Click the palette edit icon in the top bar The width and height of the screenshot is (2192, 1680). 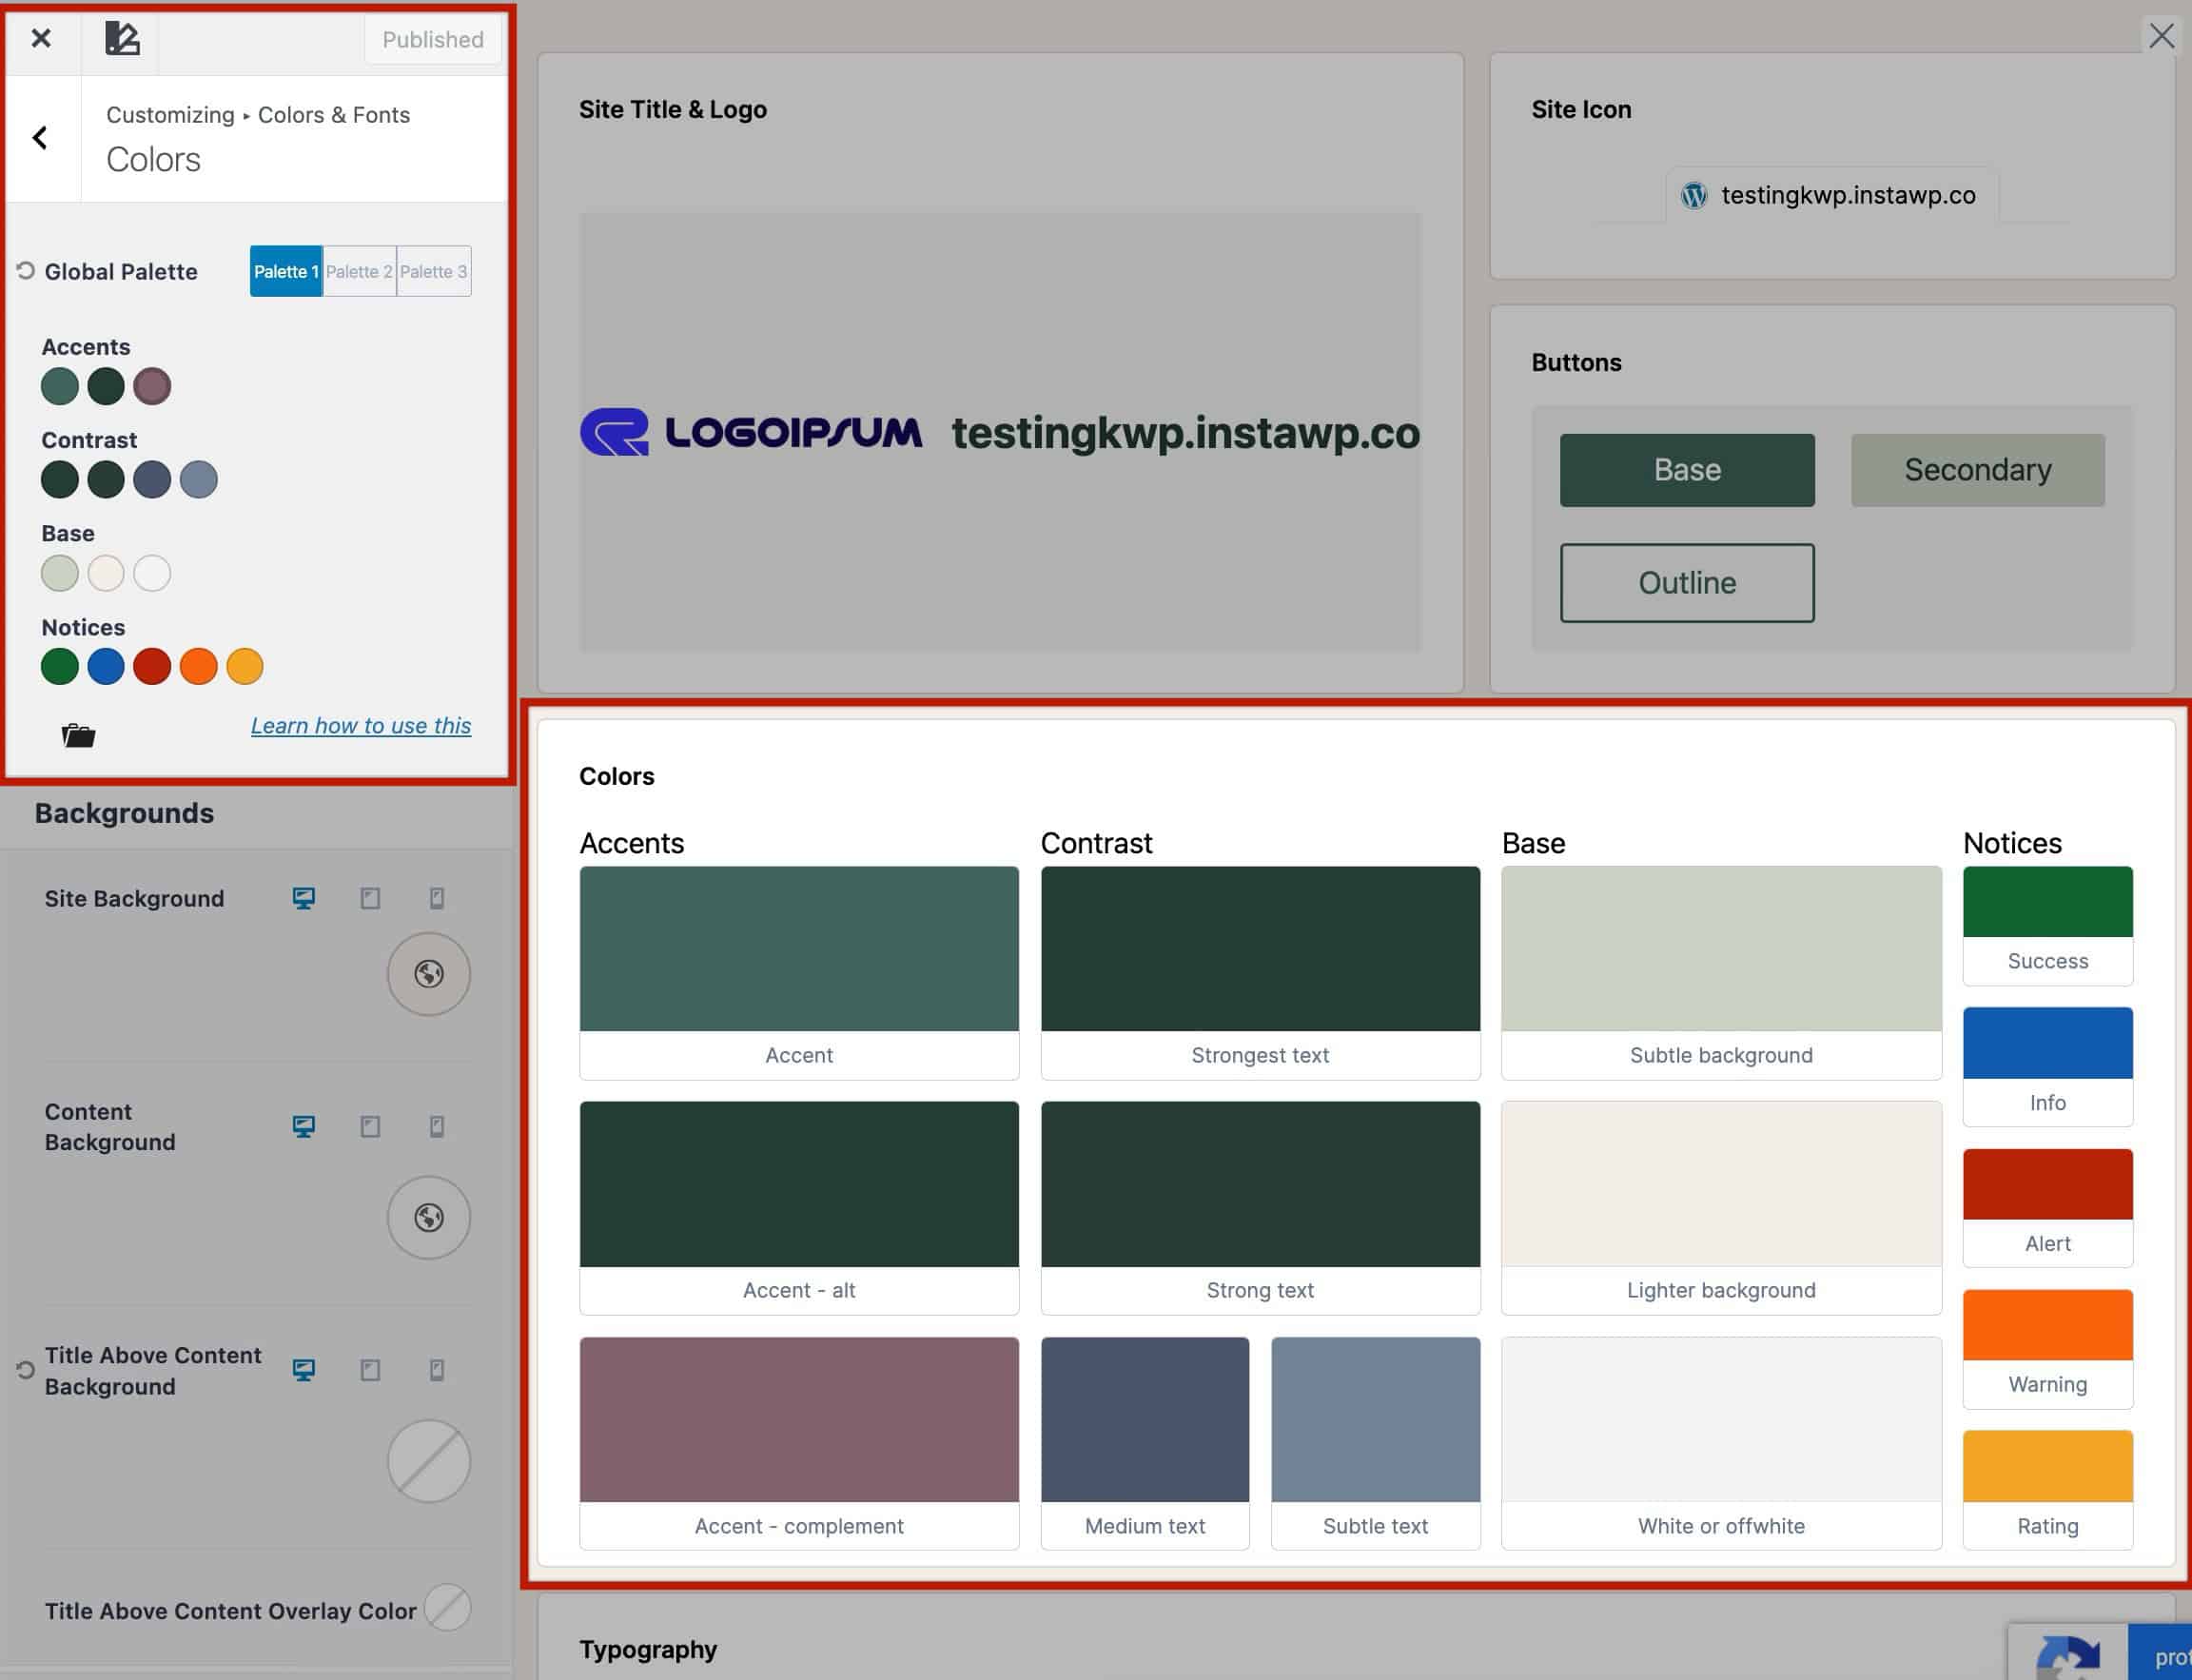[x=120, y=38]
